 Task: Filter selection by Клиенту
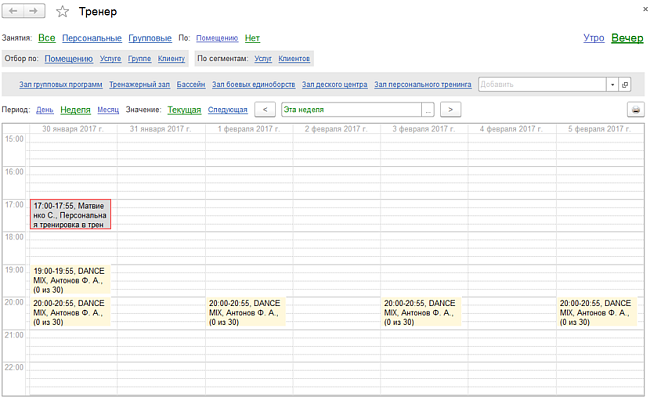171,59
